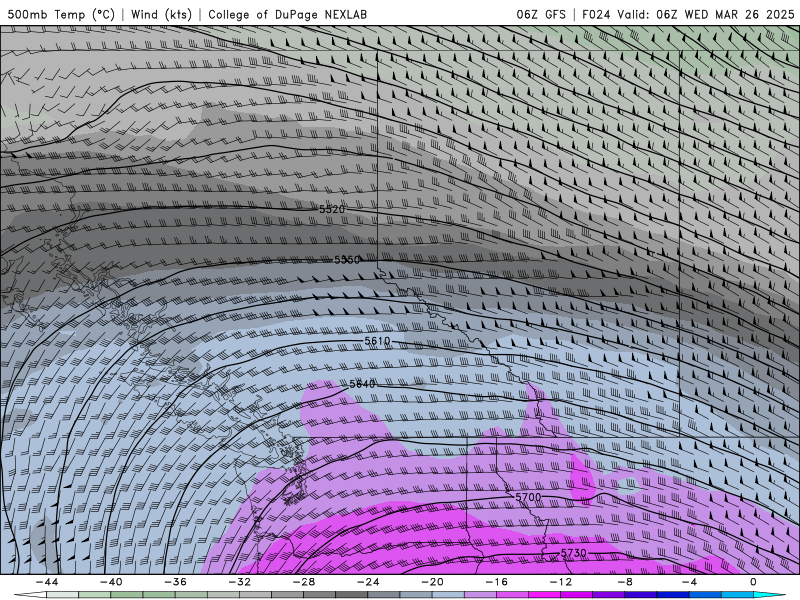
Task: Click the 'F024 Valid: 06Z WED MAR 26 2025' text
Action: [688, 14]
